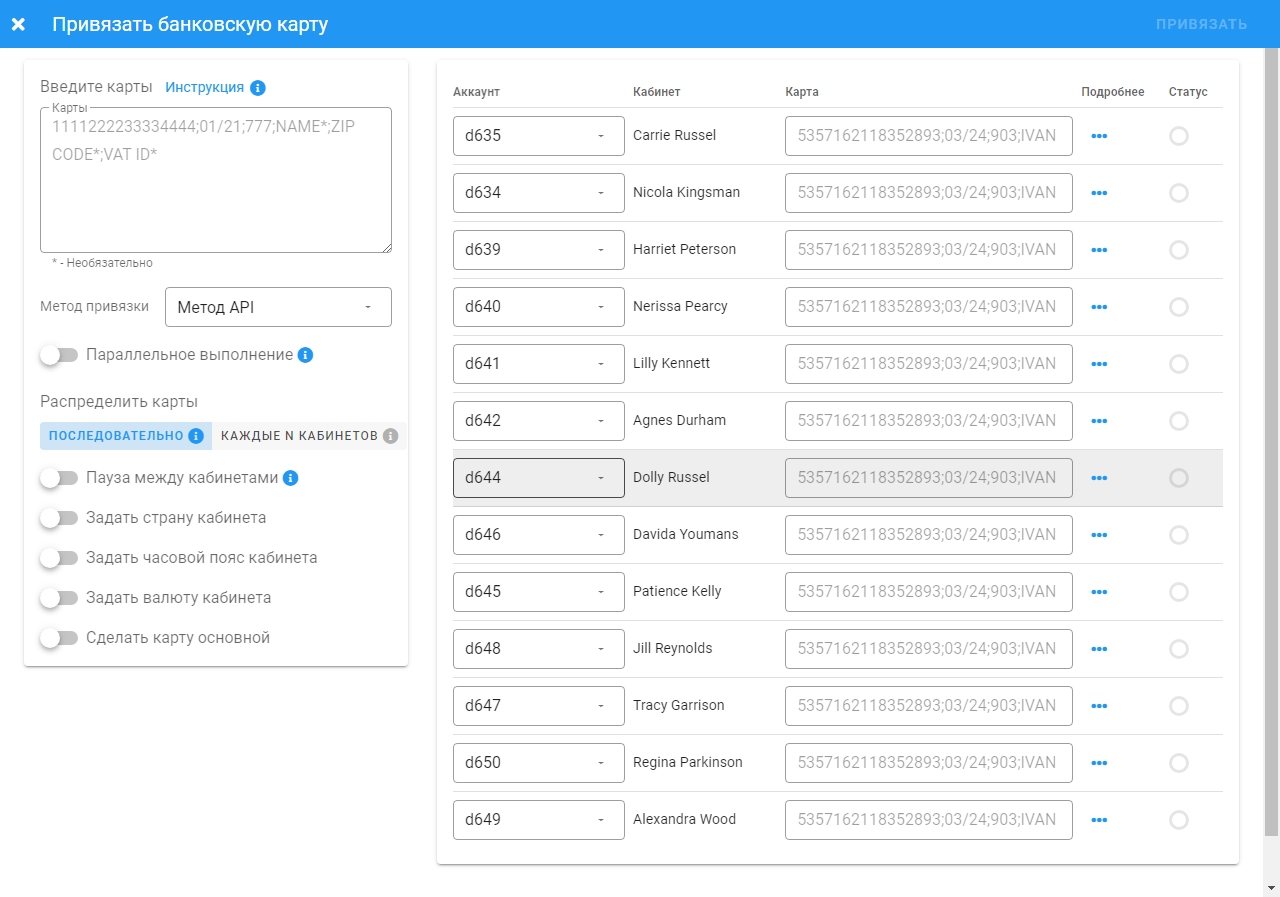Open details dots for Davida Youmans
Screen dimensions: 1280x897
point(1100,535)
